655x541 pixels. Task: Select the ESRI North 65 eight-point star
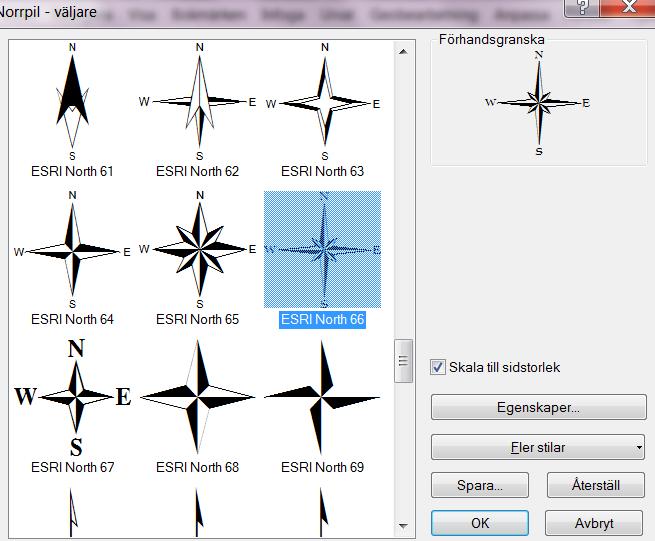pos(197,249)
